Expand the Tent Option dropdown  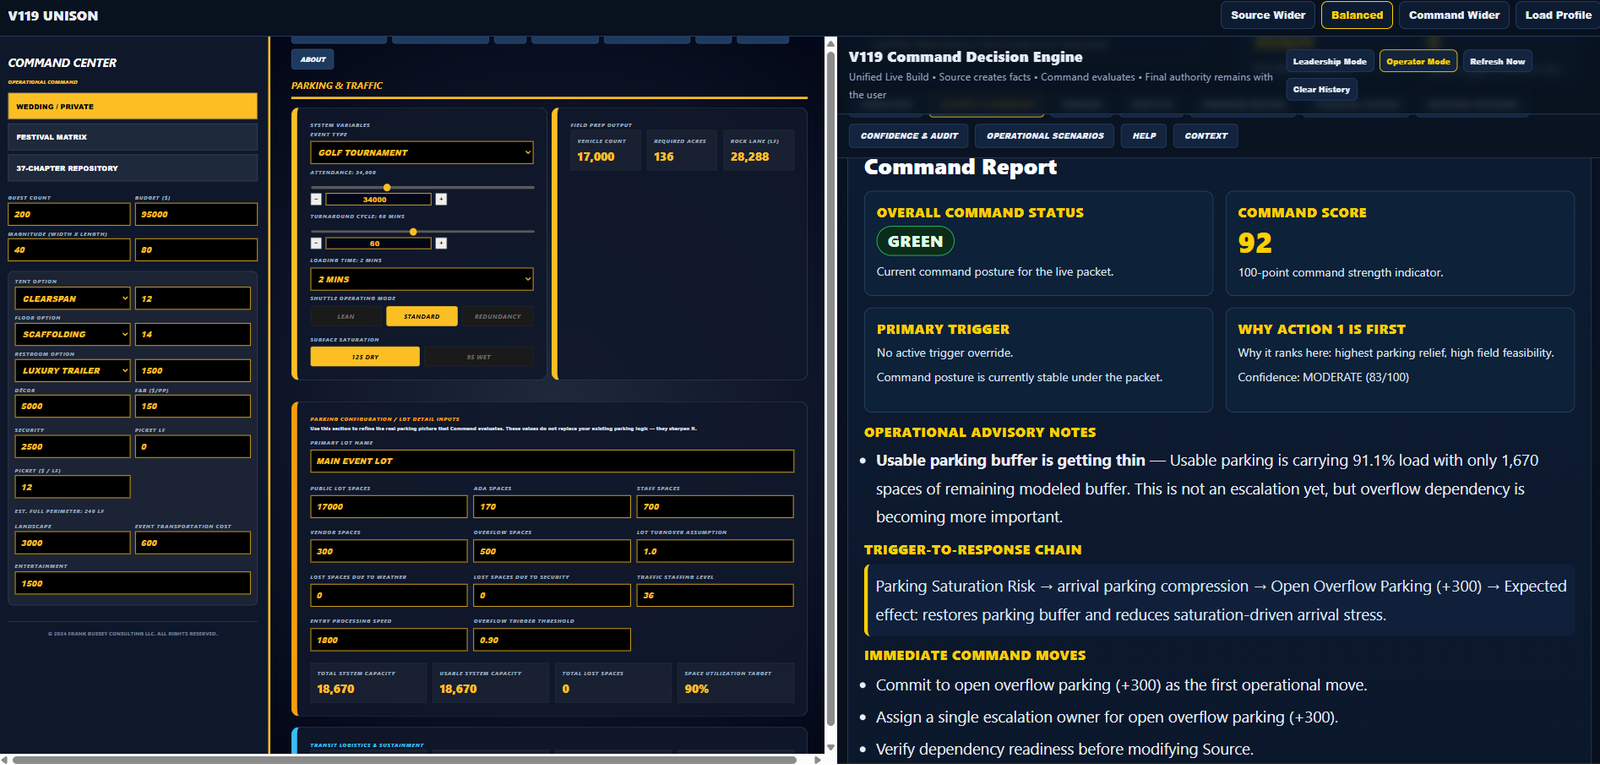[x=73, y=298]
